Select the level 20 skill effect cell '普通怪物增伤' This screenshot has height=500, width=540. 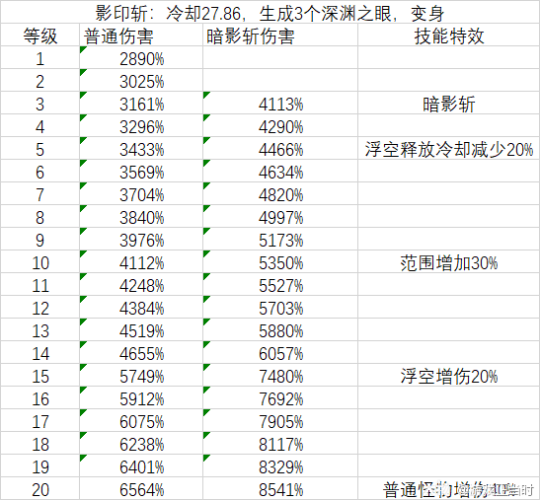coord(449,488)
